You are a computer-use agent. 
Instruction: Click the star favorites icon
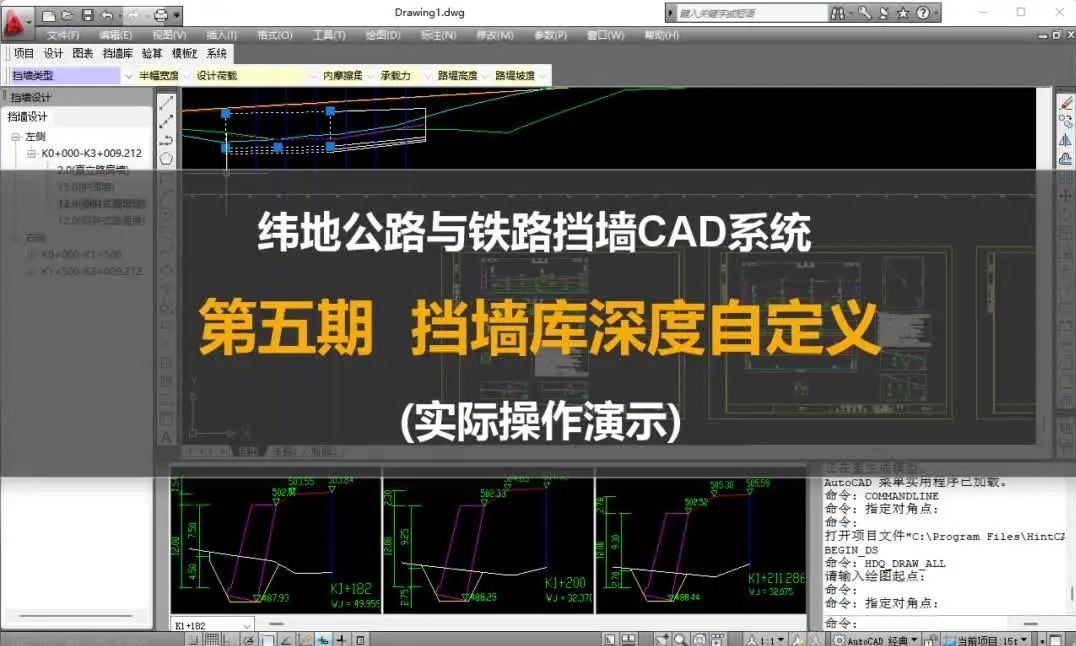902,14
